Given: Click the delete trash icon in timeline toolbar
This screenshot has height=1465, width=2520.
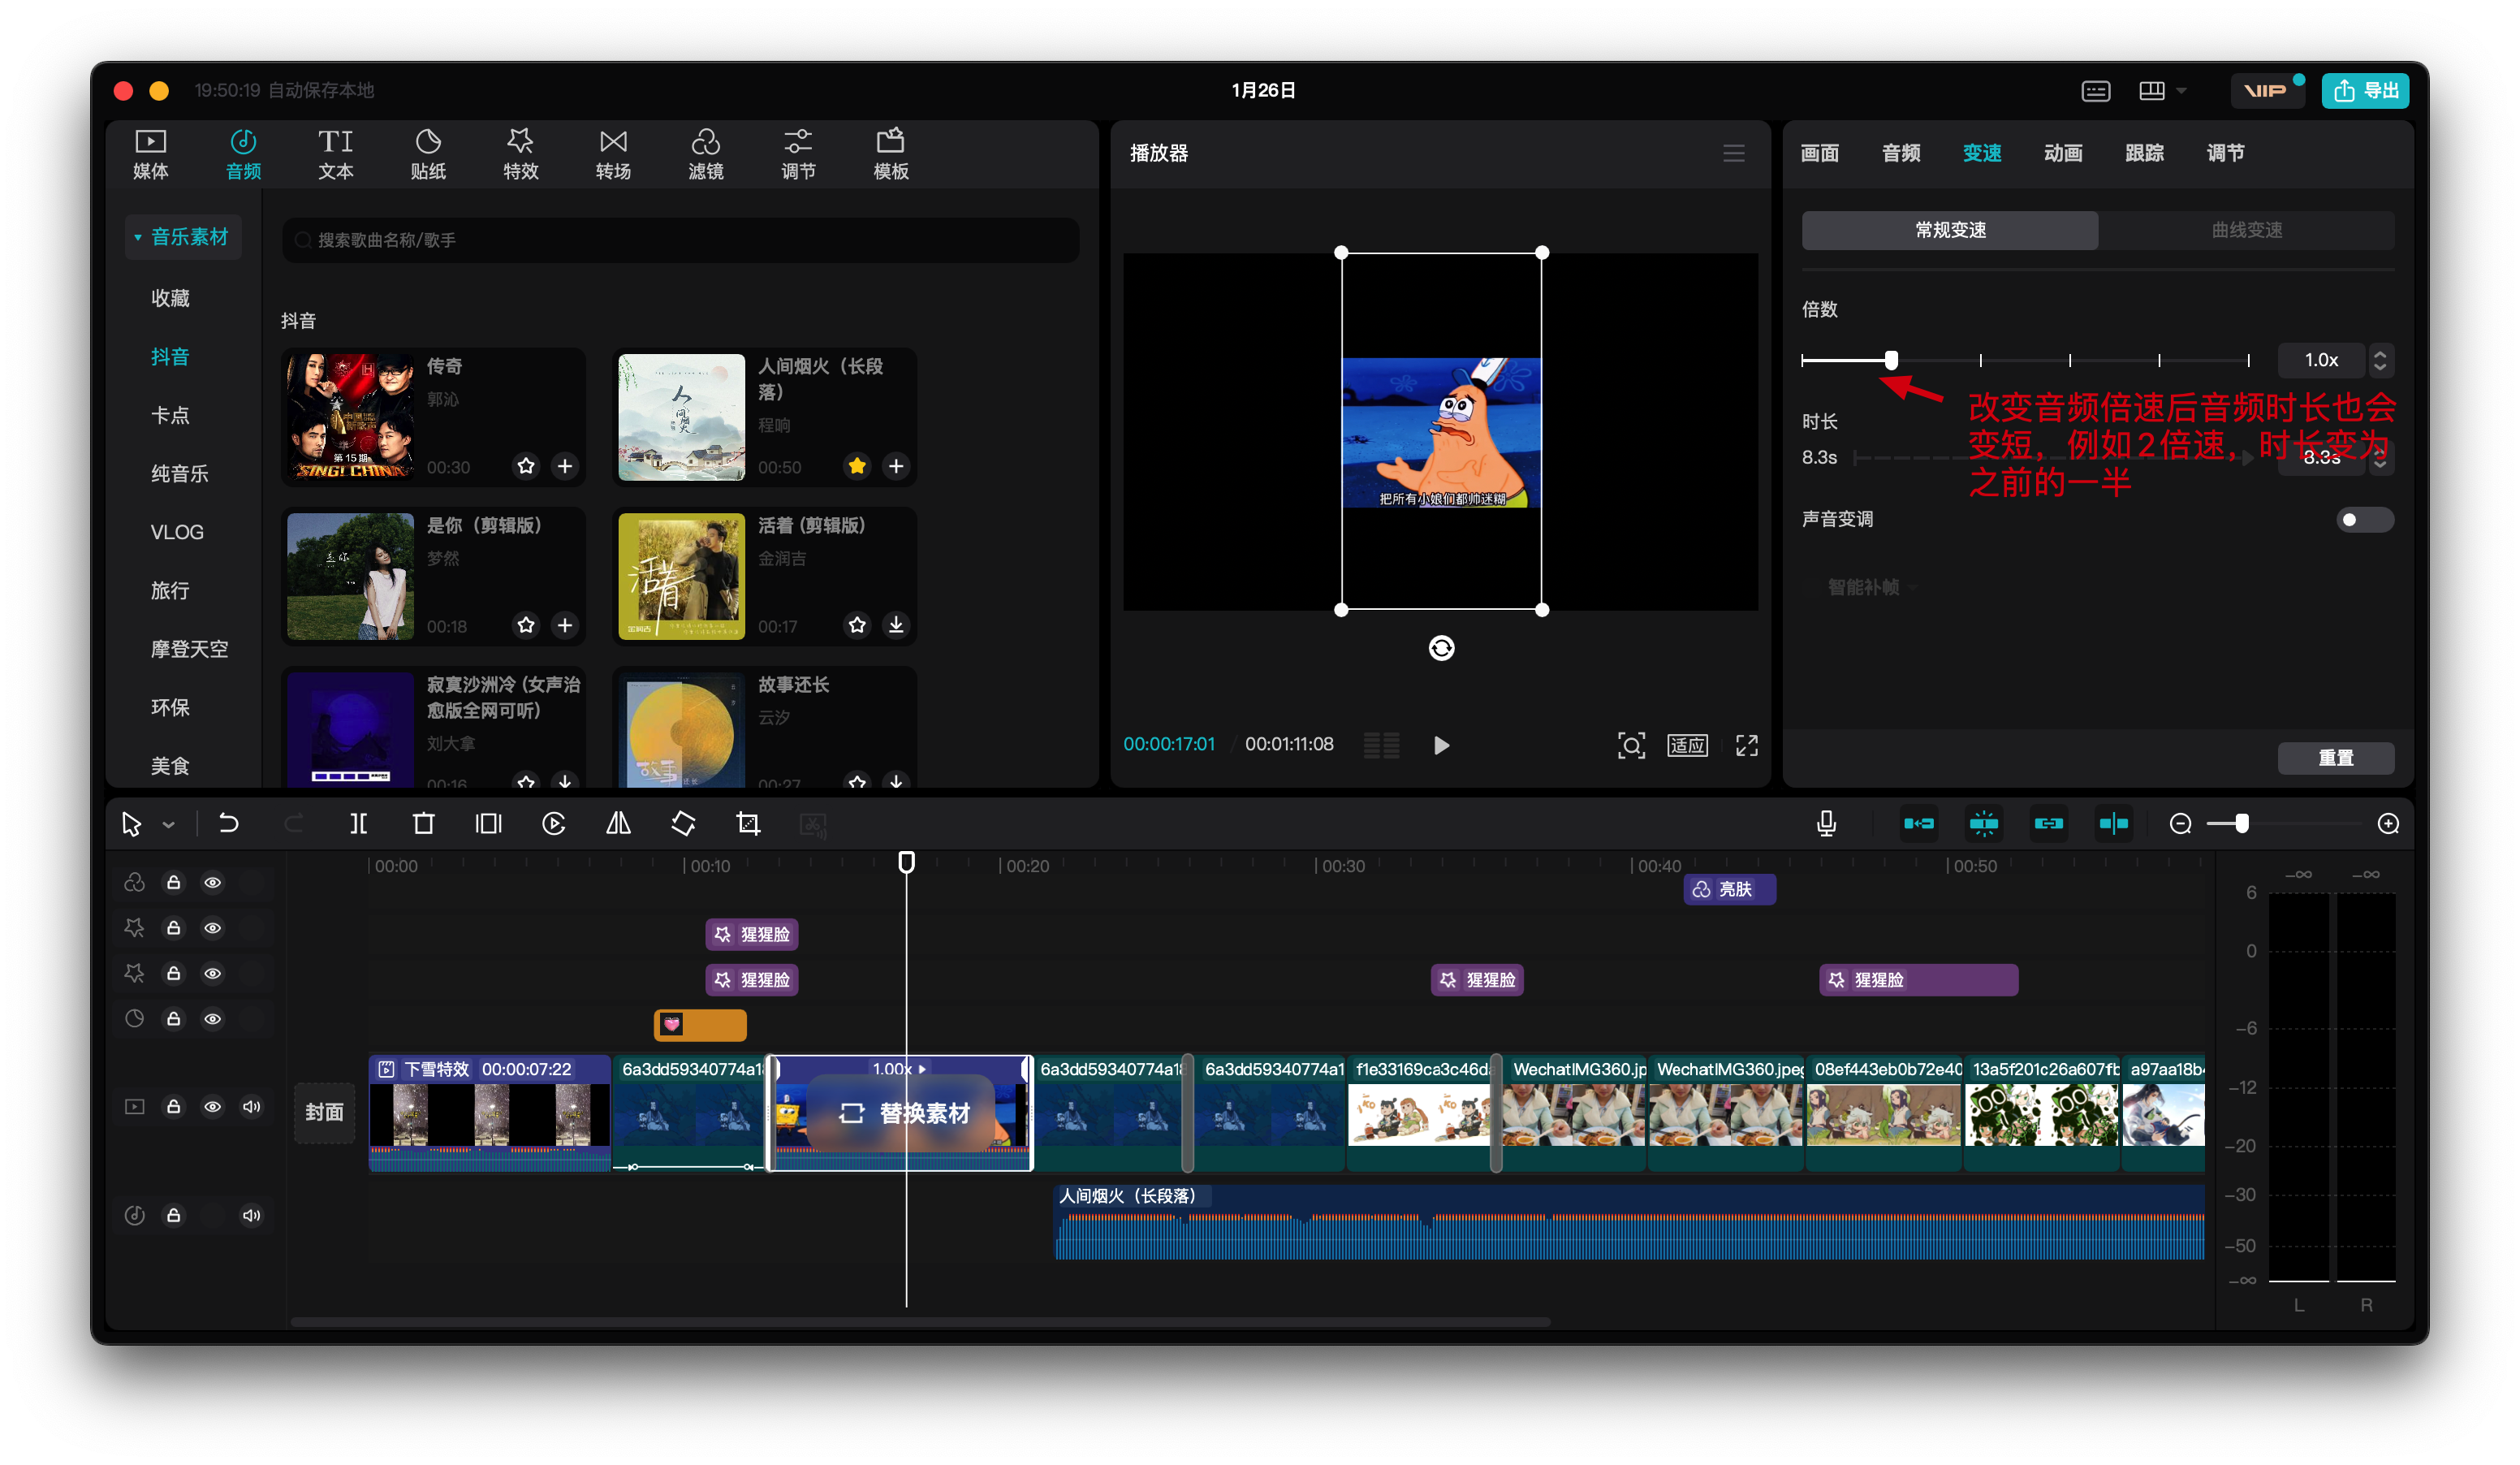Looking at the screenshot, I should tap(423, 823).
